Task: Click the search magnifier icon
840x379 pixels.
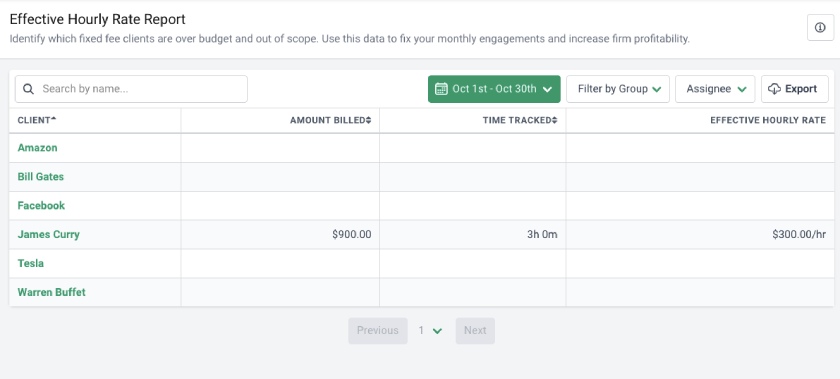Action: point(28,89)
